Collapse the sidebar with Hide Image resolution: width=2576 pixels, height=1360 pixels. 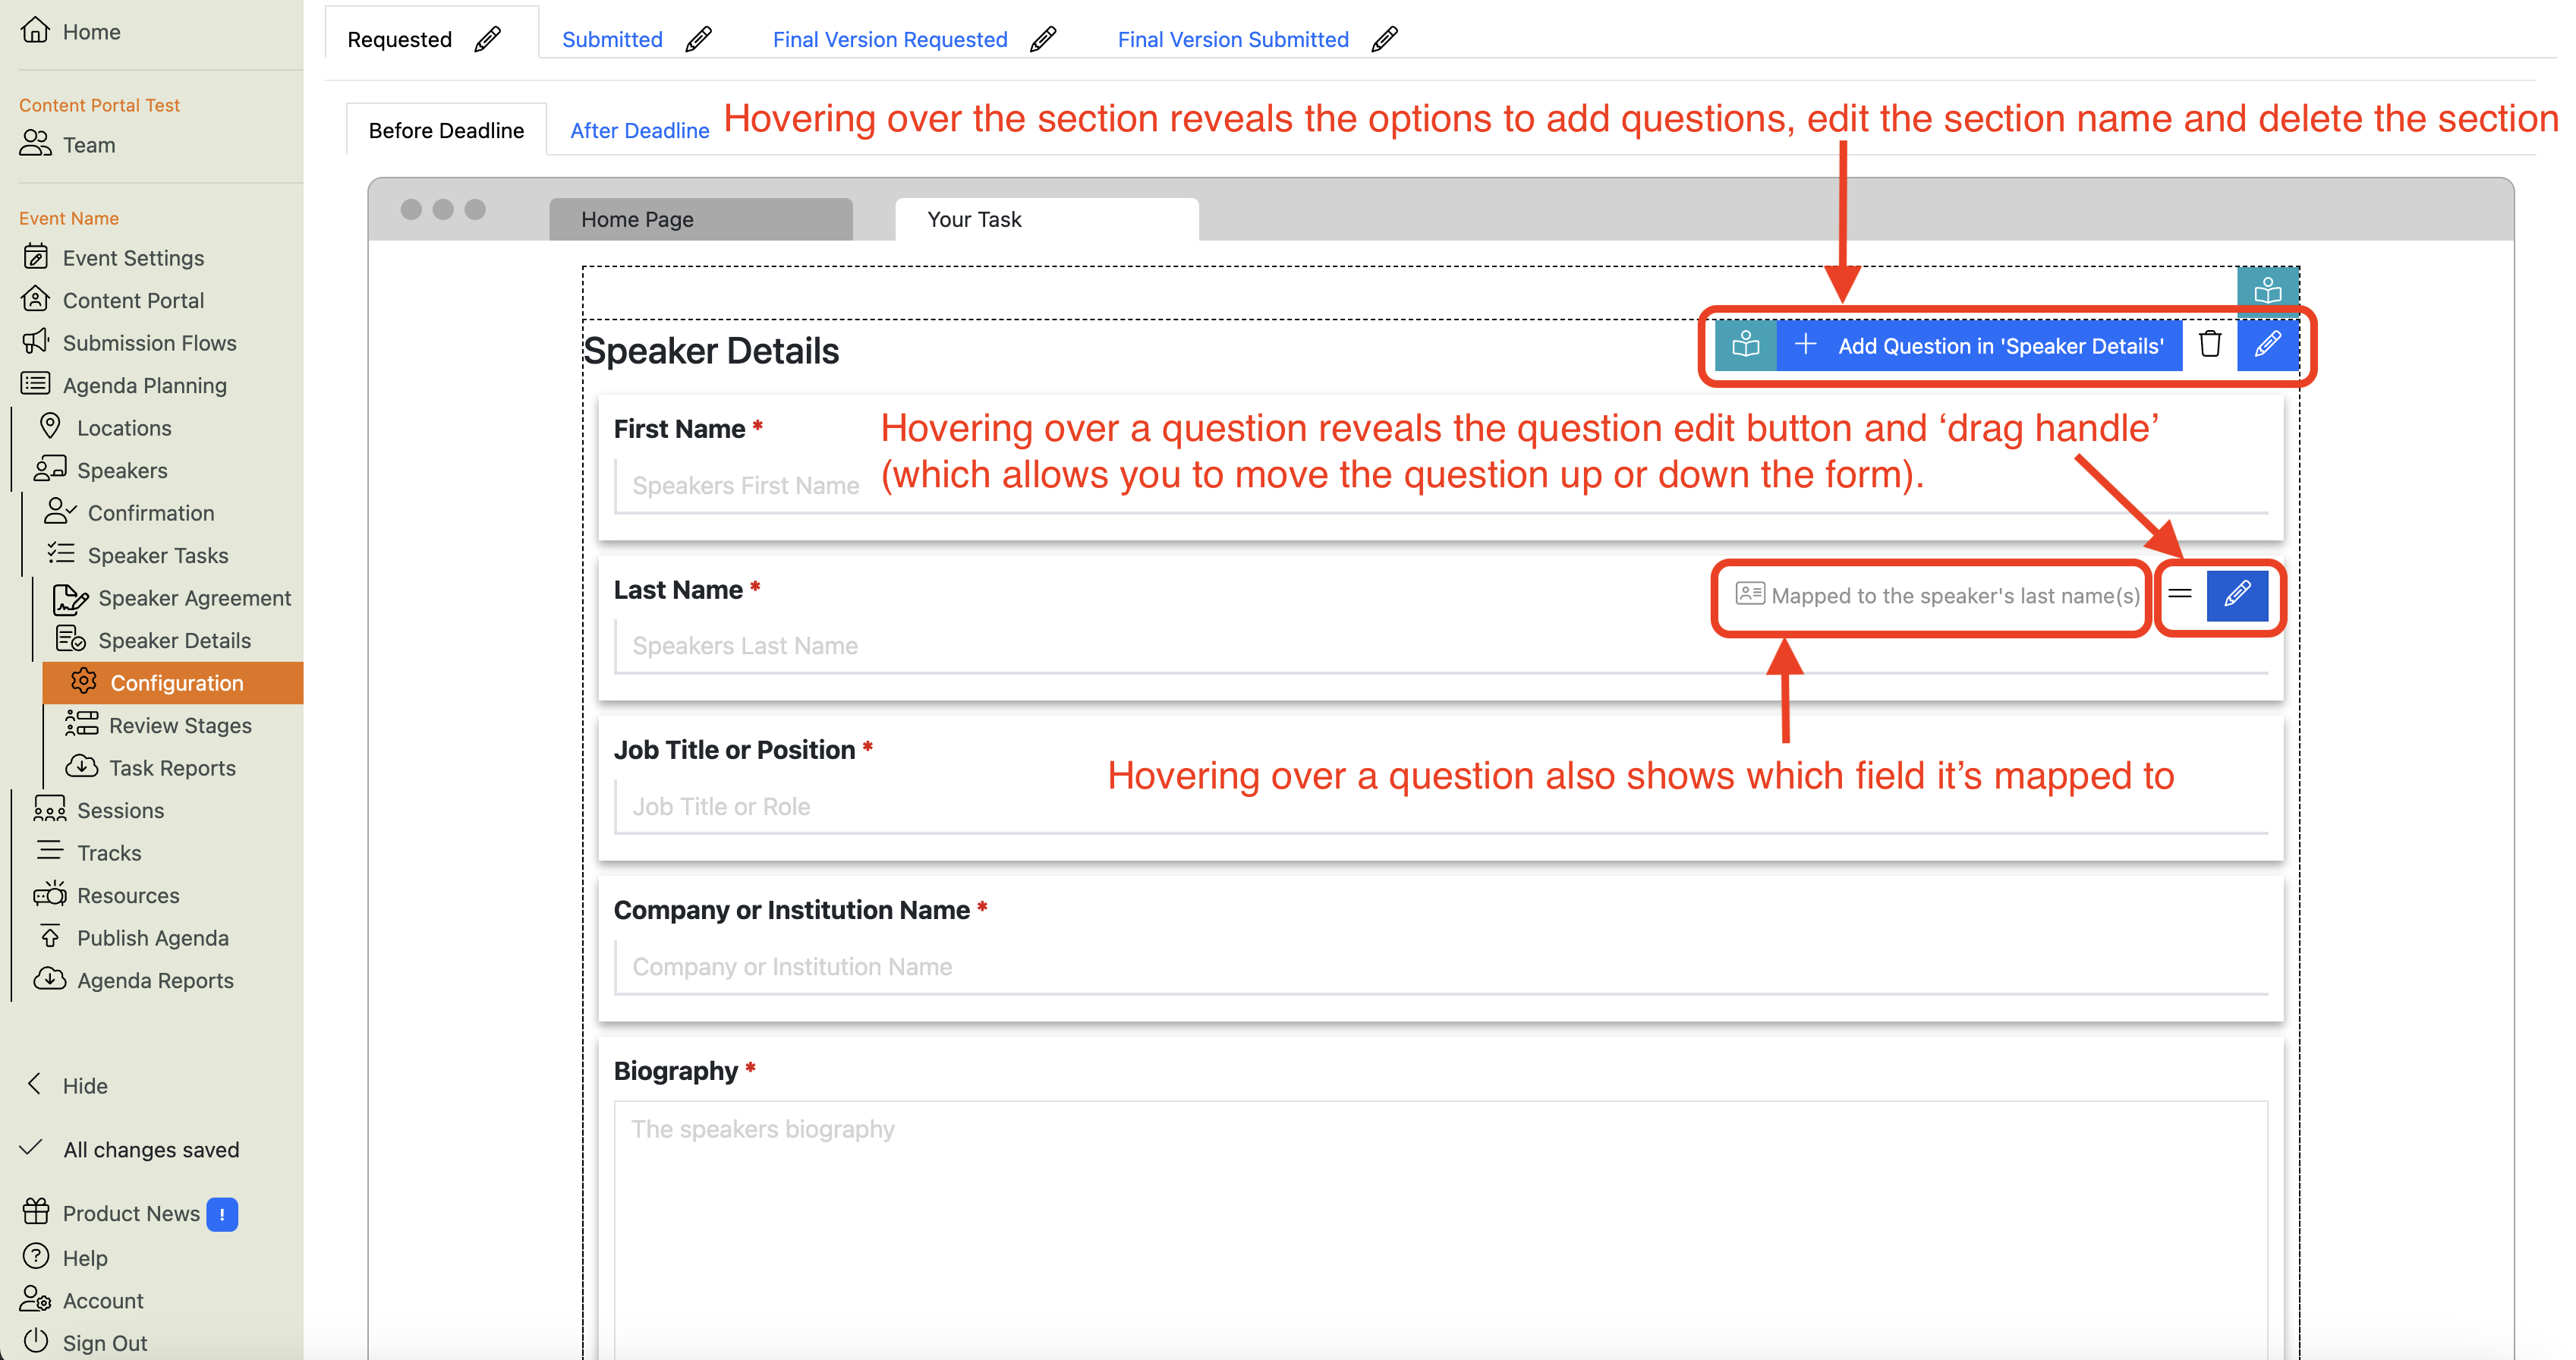click(65, 1085)
